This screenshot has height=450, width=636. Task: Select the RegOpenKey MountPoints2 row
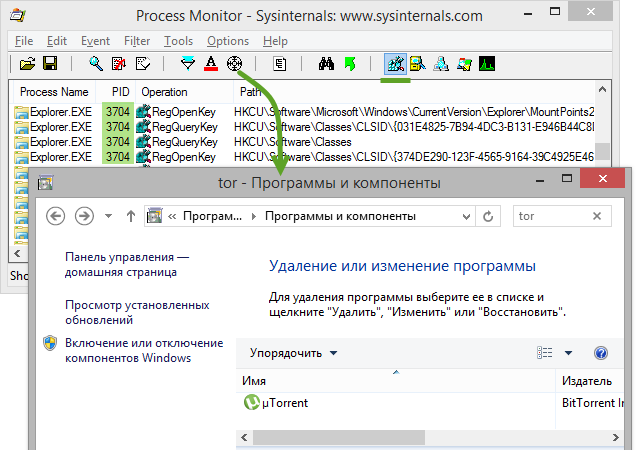(303, 112)
